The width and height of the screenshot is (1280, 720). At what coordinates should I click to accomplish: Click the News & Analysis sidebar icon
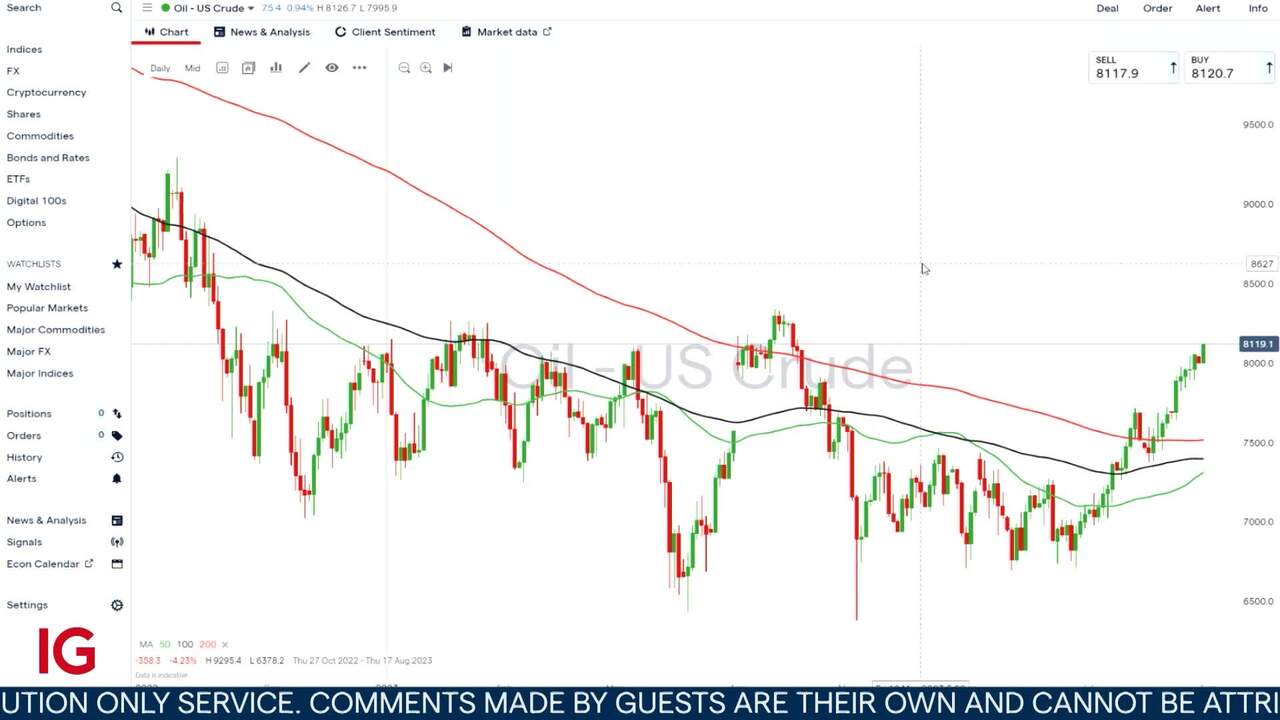pos(117,520)
